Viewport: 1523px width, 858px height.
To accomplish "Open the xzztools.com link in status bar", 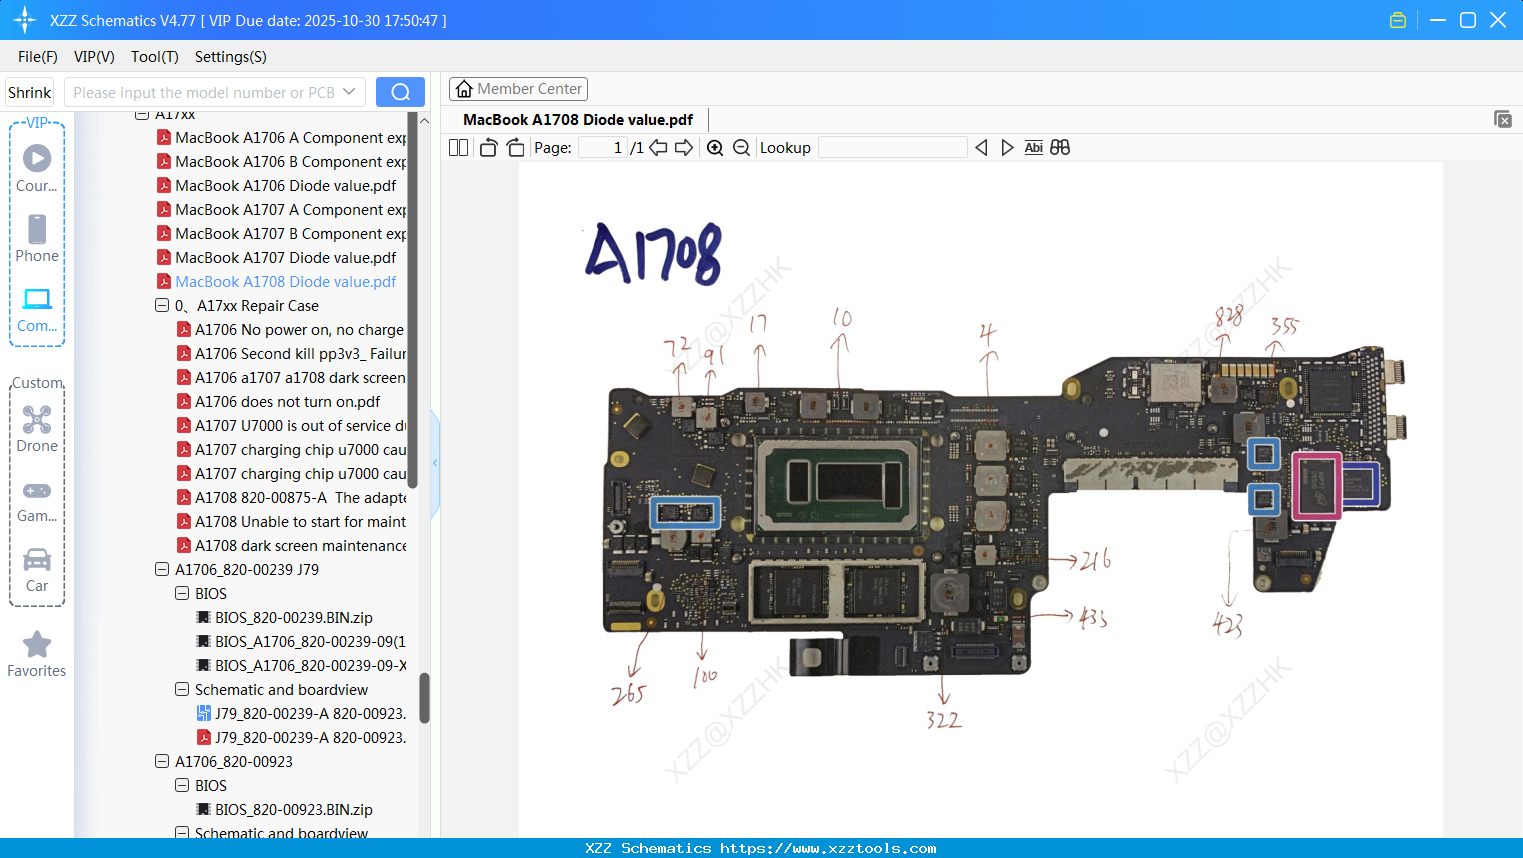I will (x=828, y=848).
